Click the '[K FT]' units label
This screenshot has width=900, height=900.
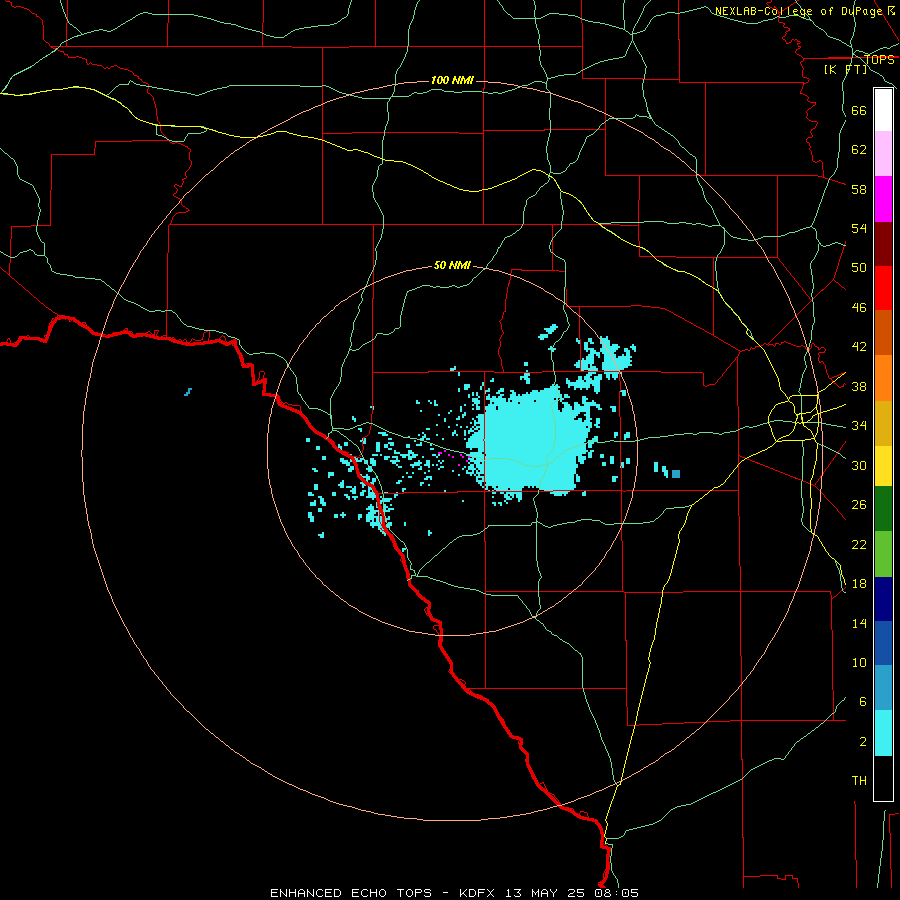pos(845,70)
